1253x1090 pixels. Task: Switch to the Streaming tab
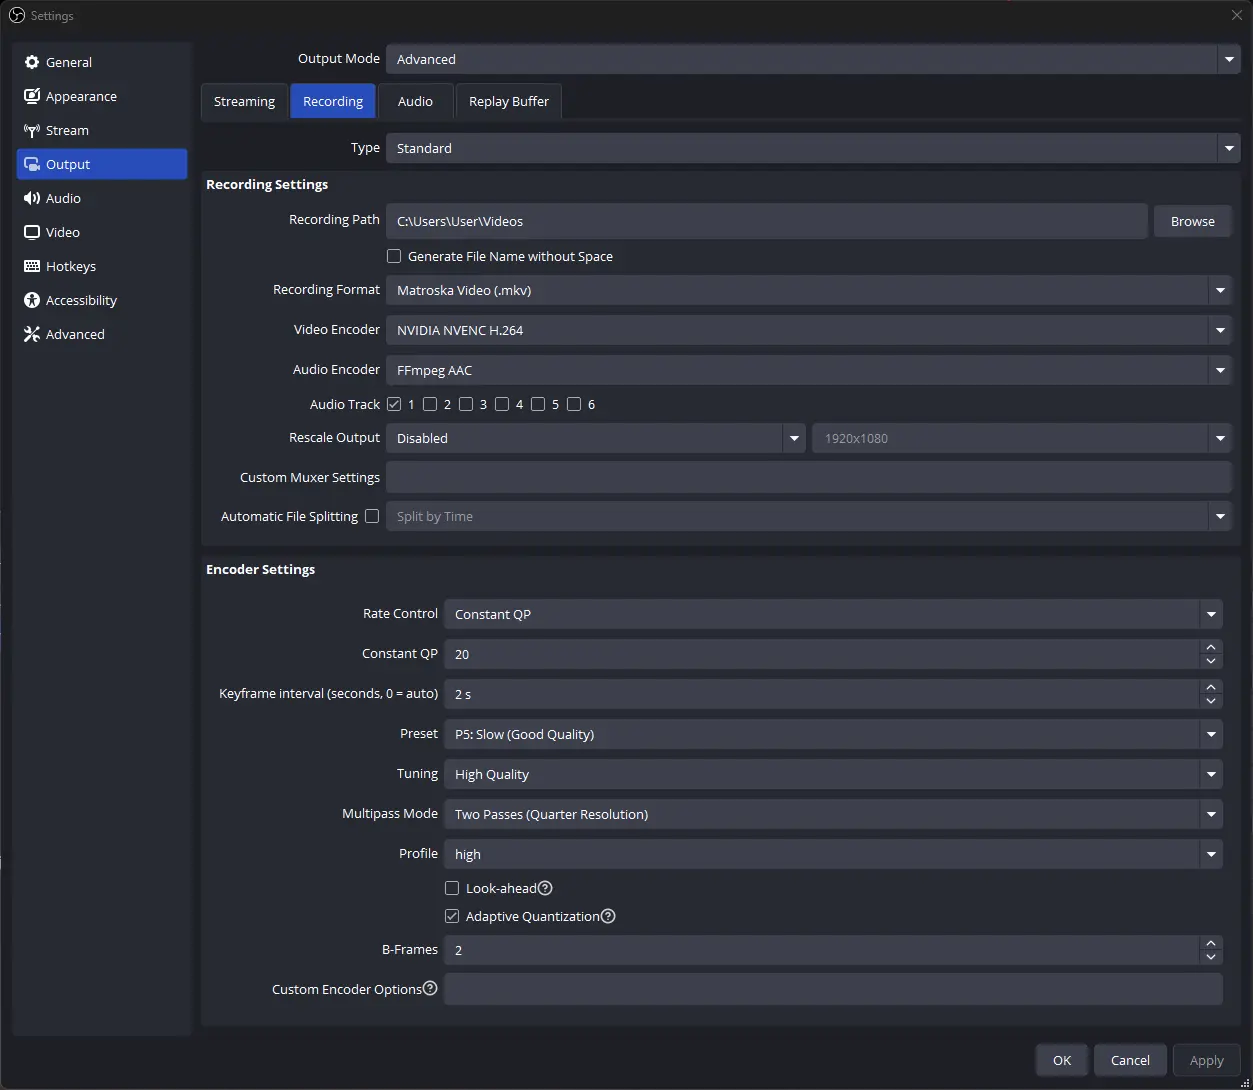[x=244, y=101]
